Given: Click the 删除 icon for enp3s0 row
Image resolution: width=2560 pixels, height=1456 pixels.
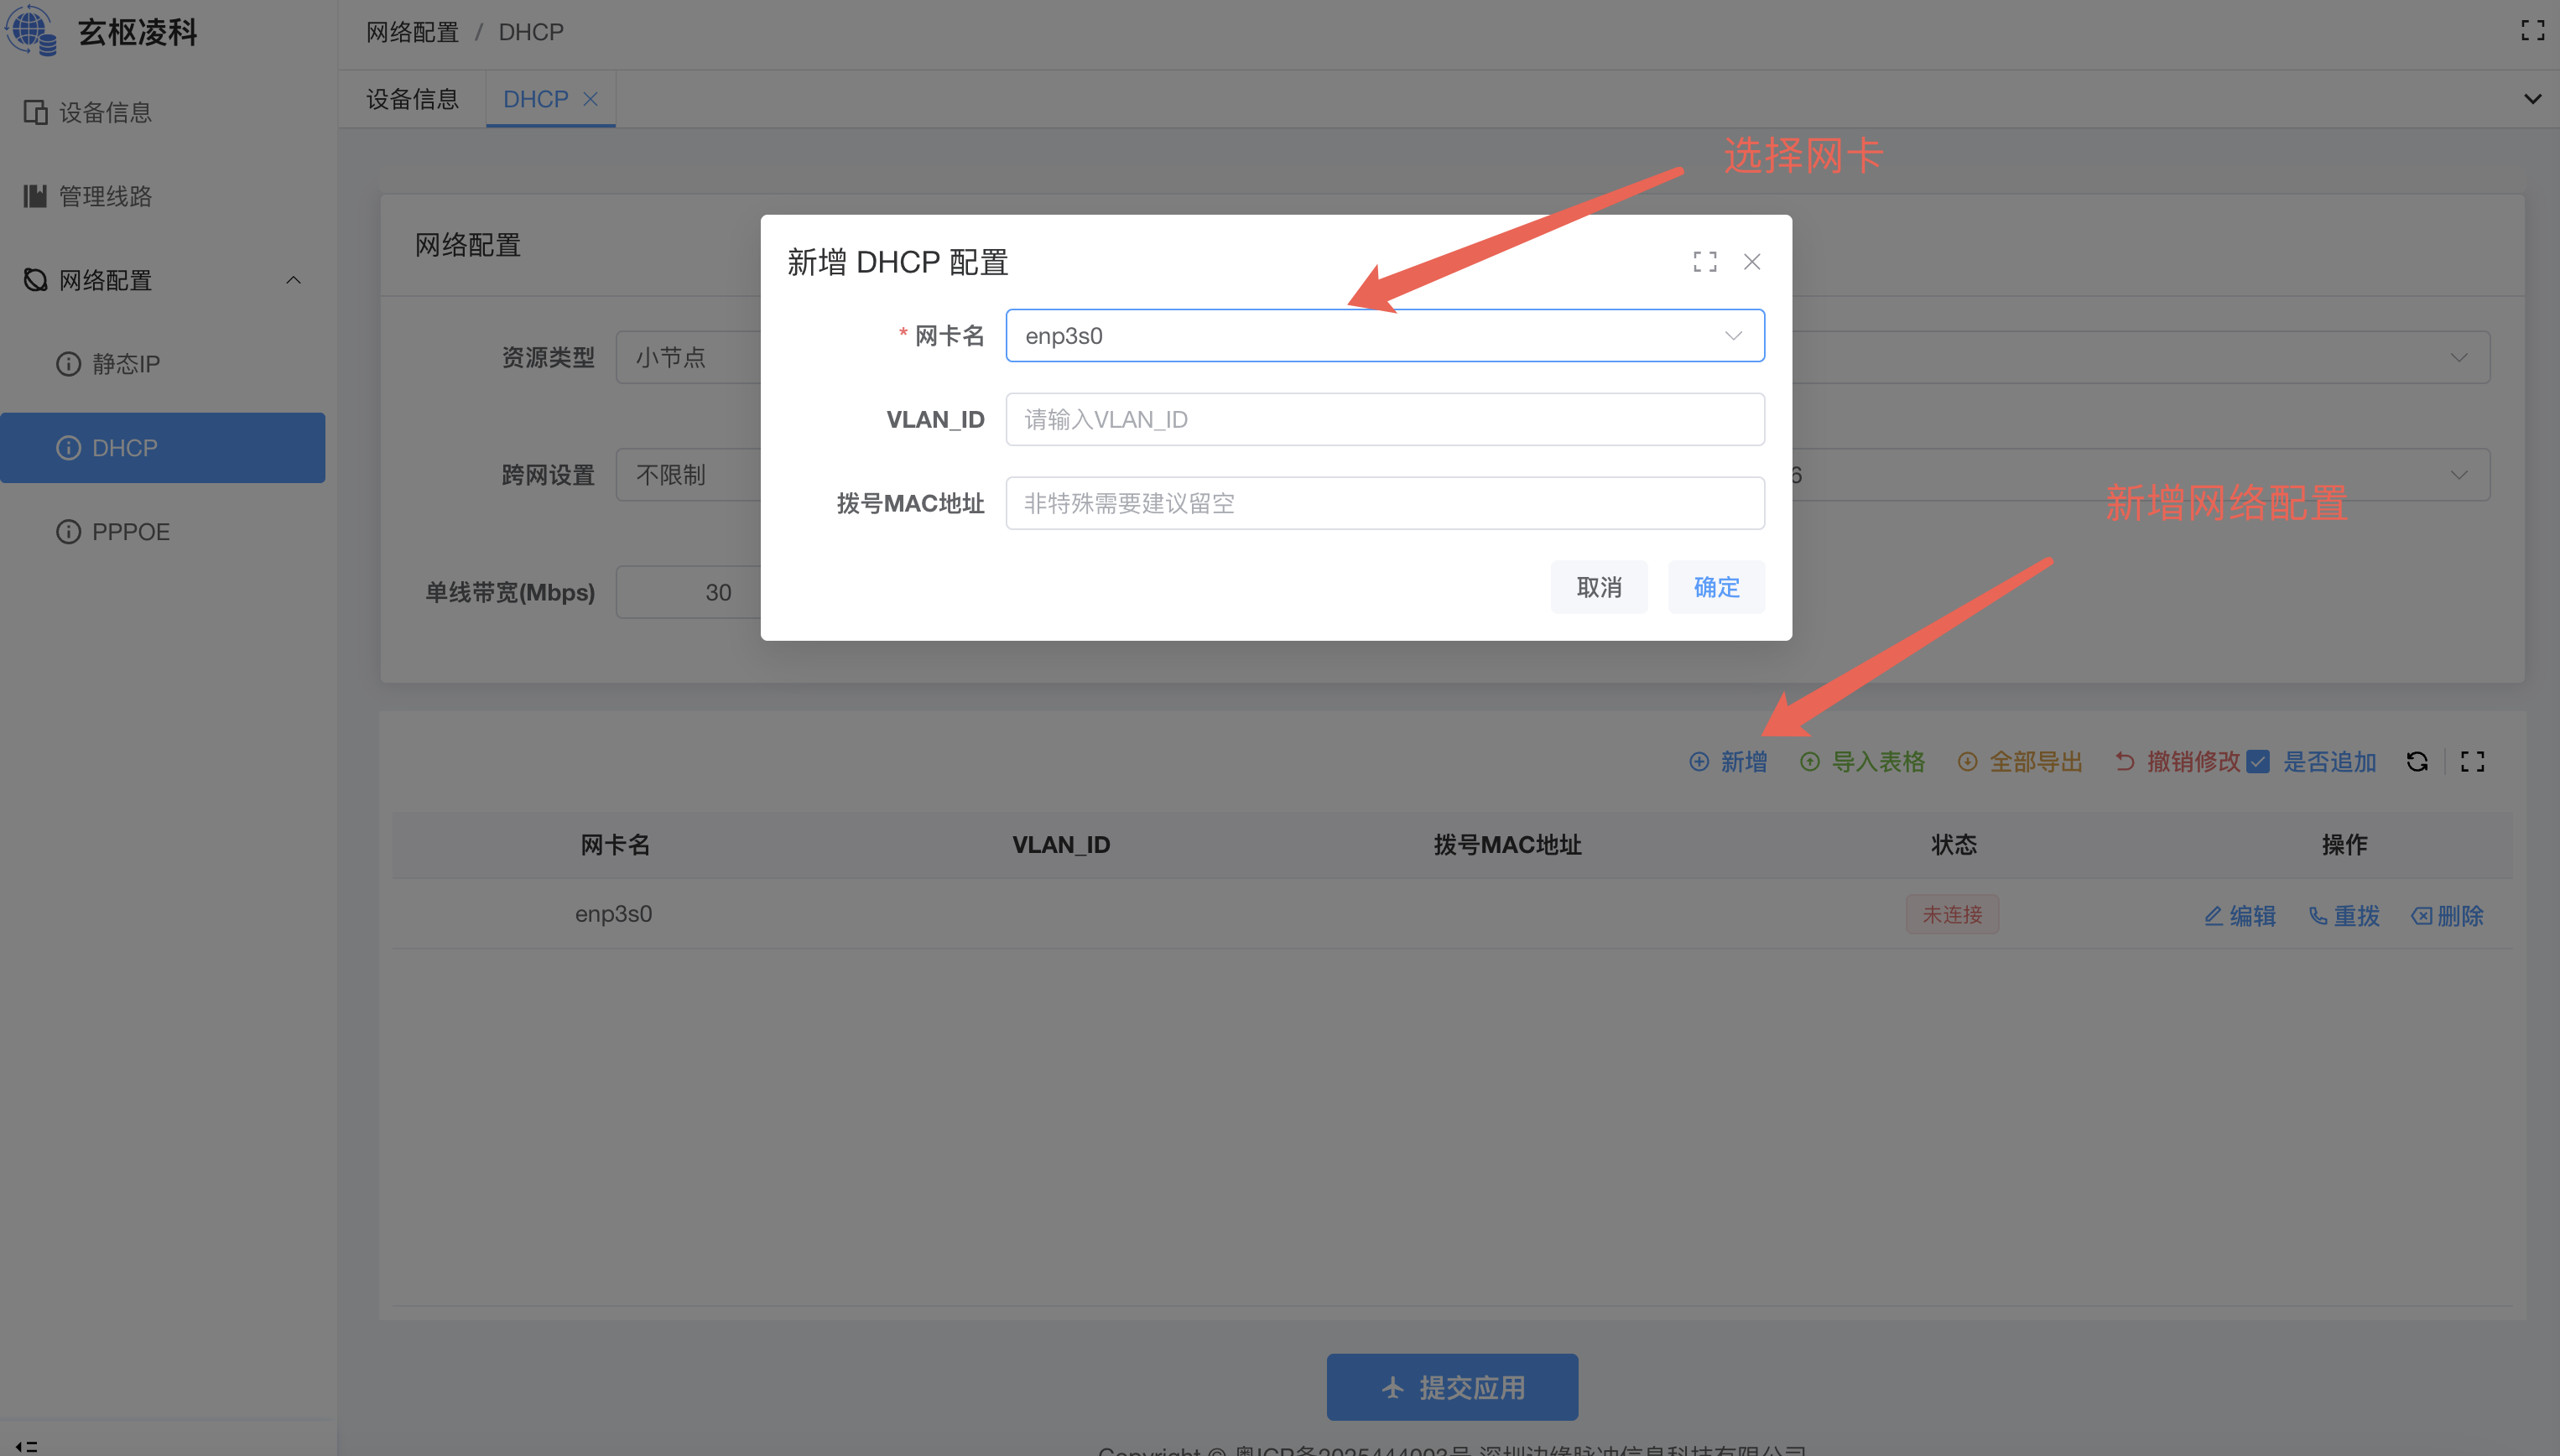Looking at the screenshot, I should 2421,916.
